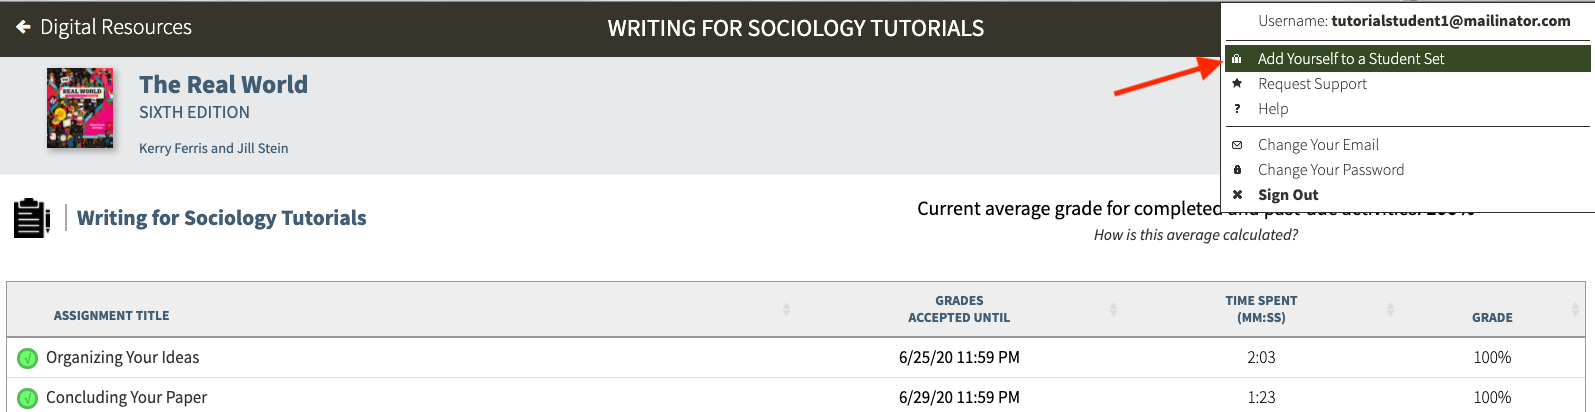Image resolution: width=1595 pixels, height=412 pixels.
Task: Click the green checkmark for Organizing Your Ideas
Action: click(28, 358)
